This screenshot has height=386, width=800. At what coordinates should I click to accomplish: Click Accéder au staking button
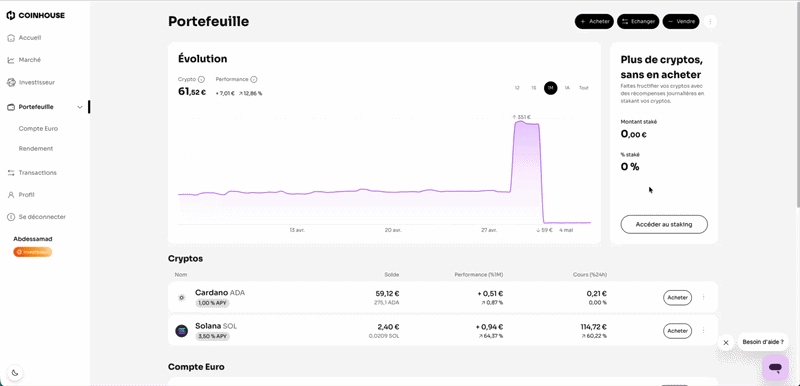click(x=664, y=224)
